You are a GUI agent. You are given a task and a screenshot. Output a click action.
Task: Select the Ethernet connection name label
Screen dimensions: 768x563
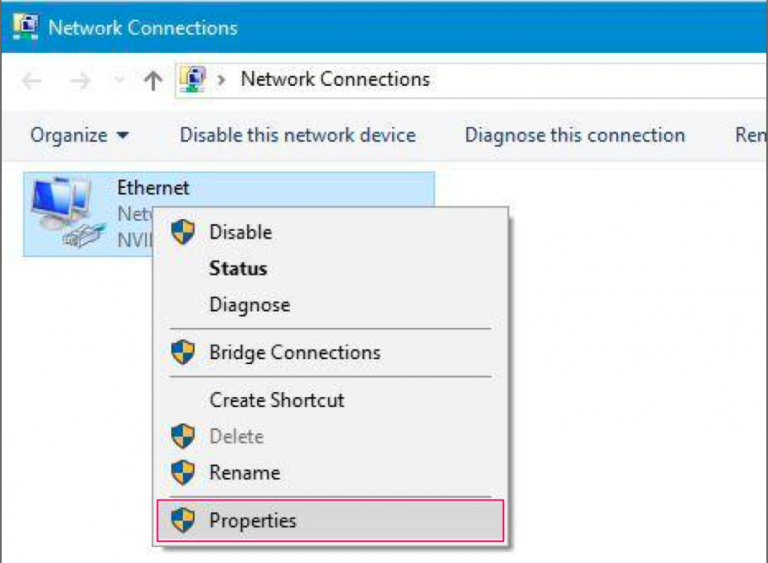[x=153, y=188]
